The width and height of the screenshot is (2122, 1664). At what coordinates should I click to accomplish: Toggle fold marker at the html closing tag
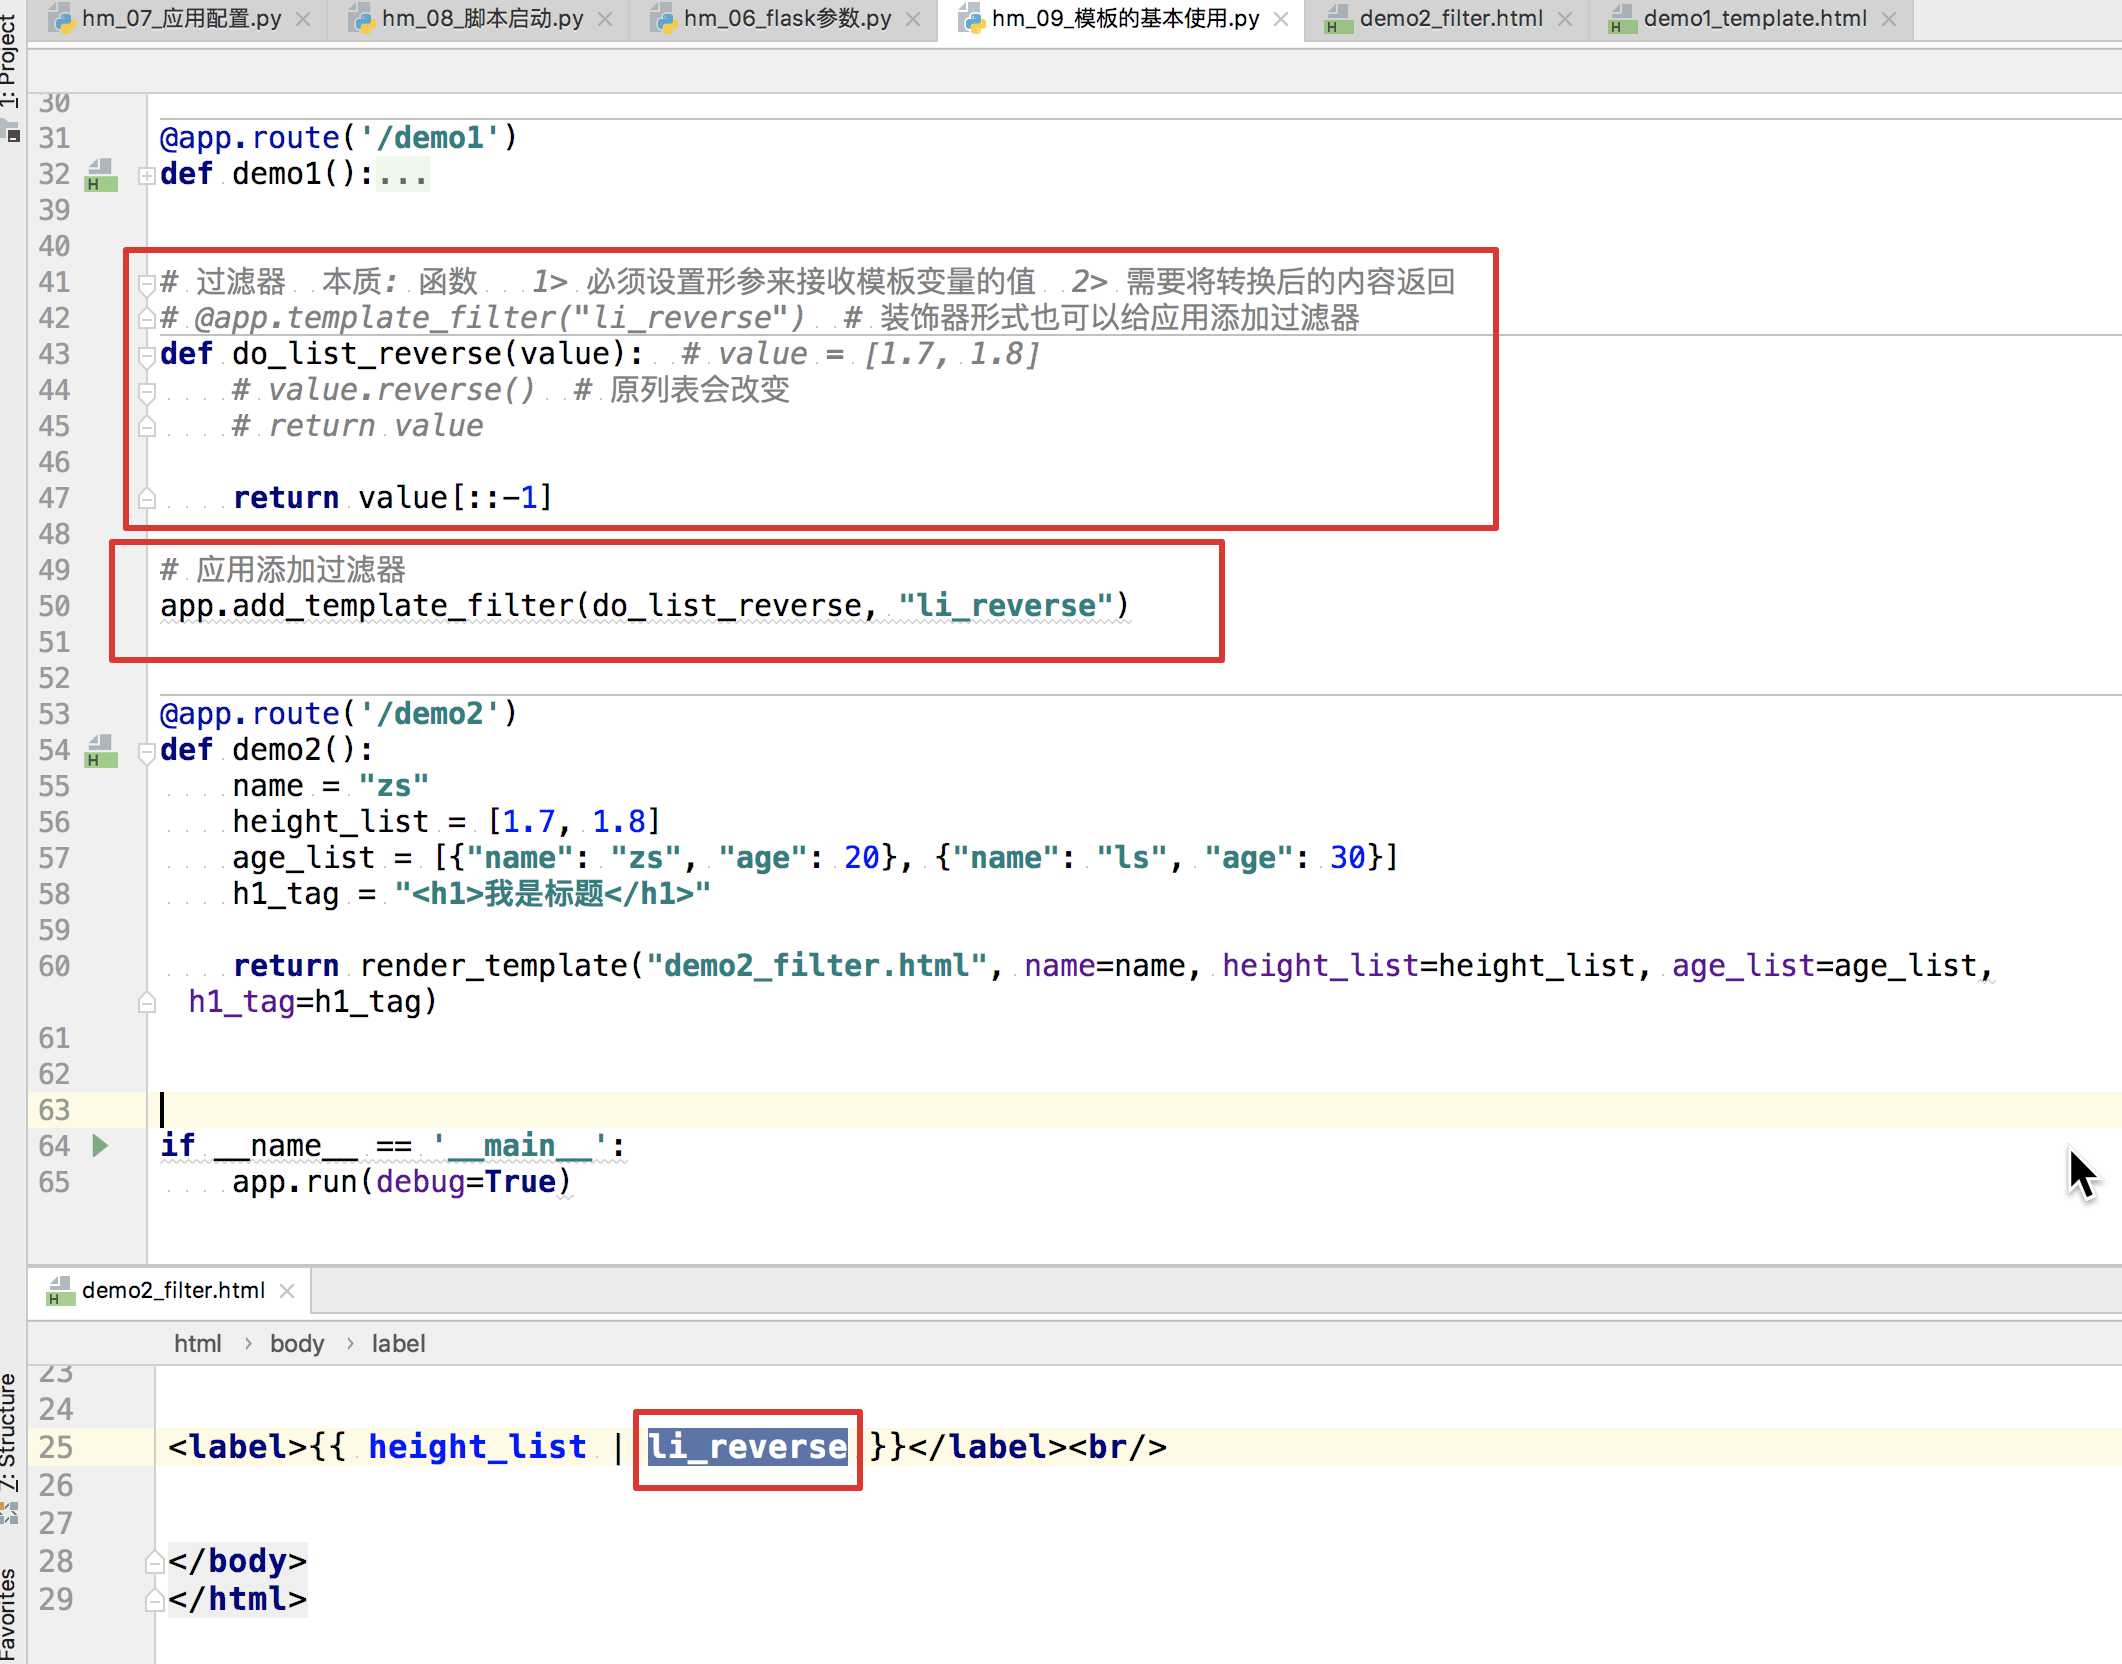(155, 1600)
